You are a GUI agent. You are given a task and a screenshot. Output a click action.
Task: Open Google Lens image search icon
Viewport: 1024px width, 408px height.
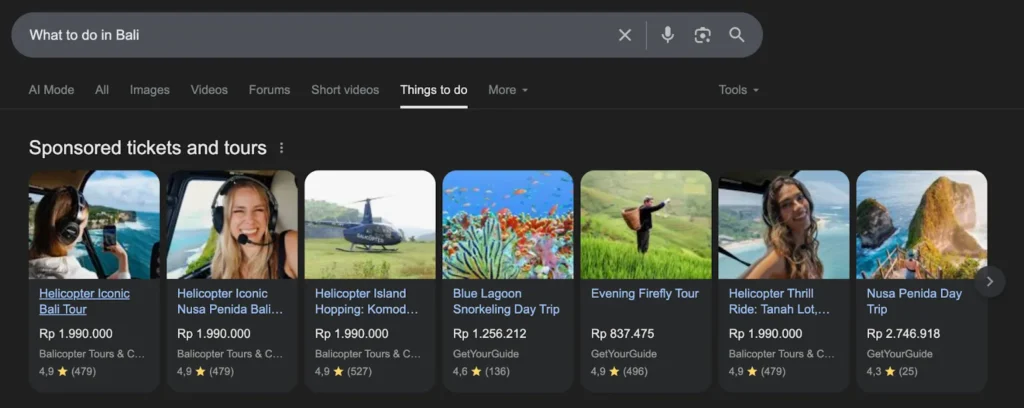(x=703, y=35)
